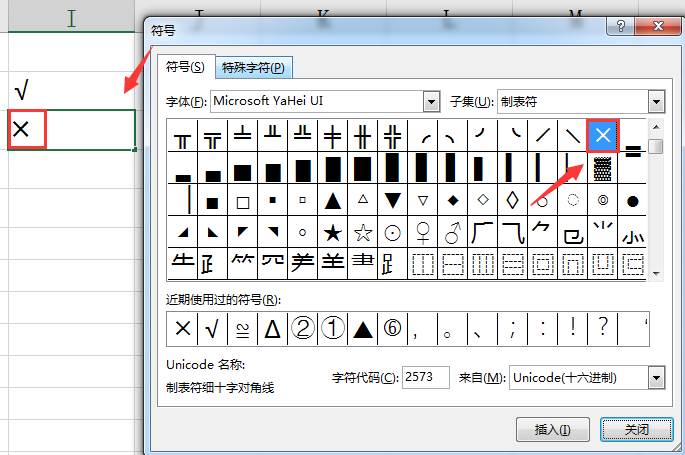
Task: Switch to the 特殊字符(P) tab
Action: (x=253, y=68)
